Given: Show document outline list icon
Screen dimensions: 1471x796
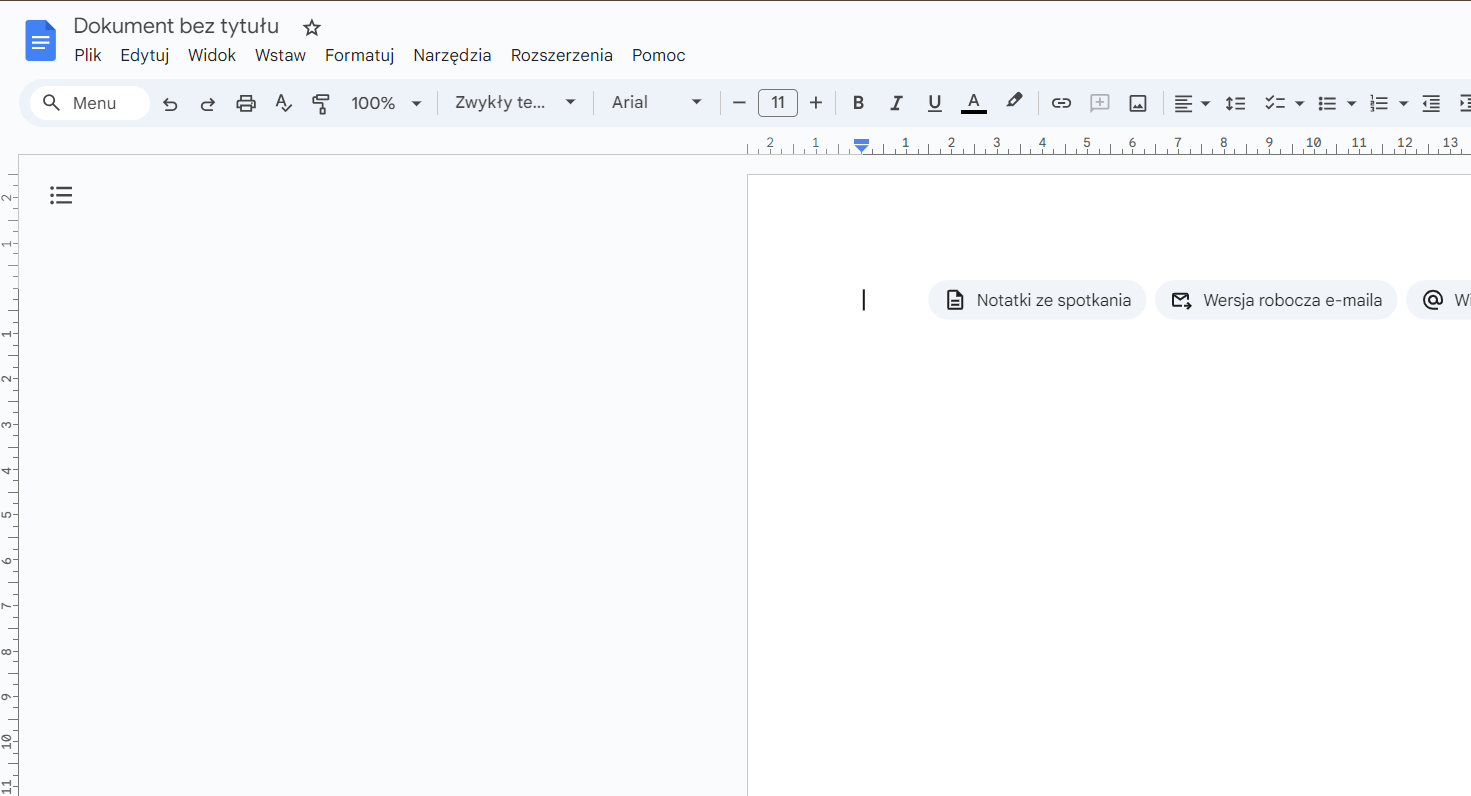Looking at the screenshot, I should [61, 195].
